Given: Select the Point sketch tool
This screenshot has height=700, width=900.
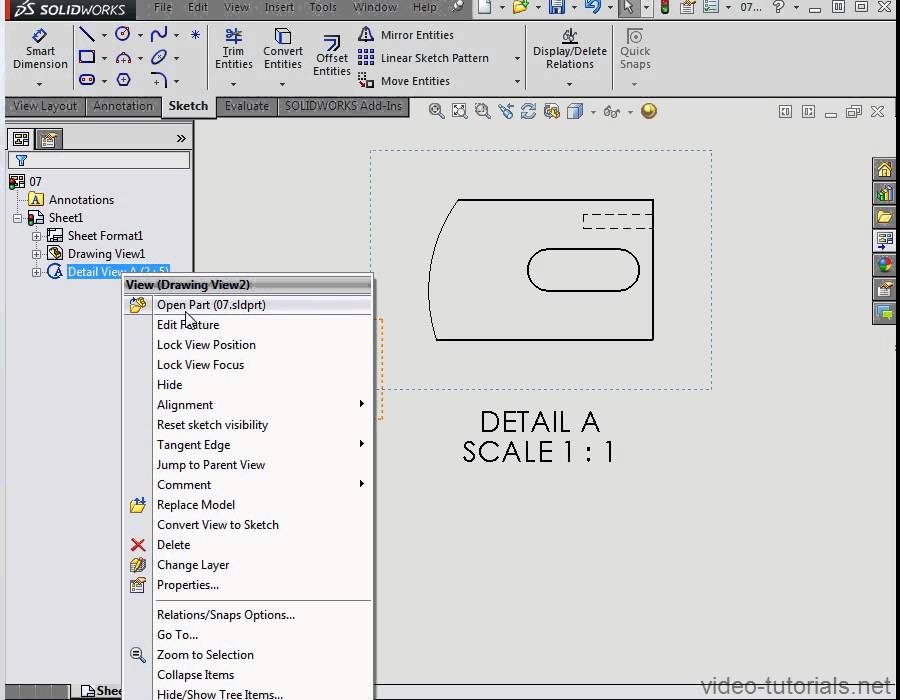Looking at the screenshot, I should [x=195, y=34].
